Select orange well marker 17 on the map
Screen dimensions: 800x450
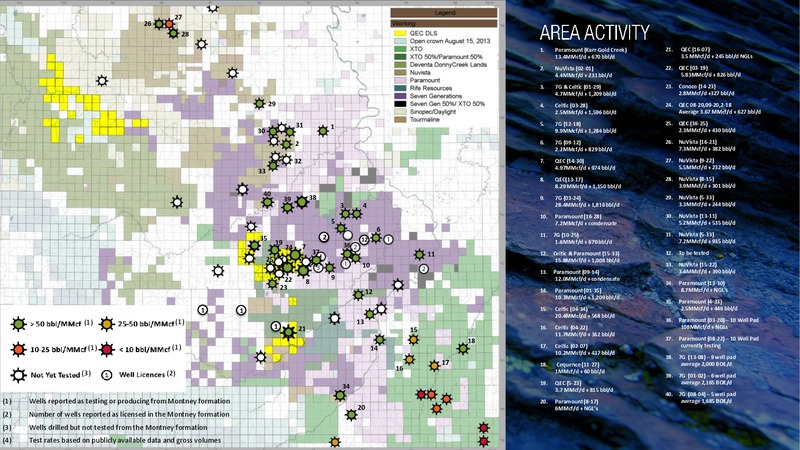coord(434,365)
